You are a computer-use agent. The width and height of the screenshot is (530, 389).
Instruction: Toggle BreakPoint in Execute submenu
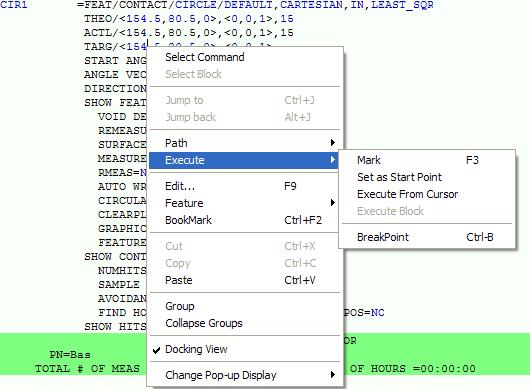click(x=427, y=237)
